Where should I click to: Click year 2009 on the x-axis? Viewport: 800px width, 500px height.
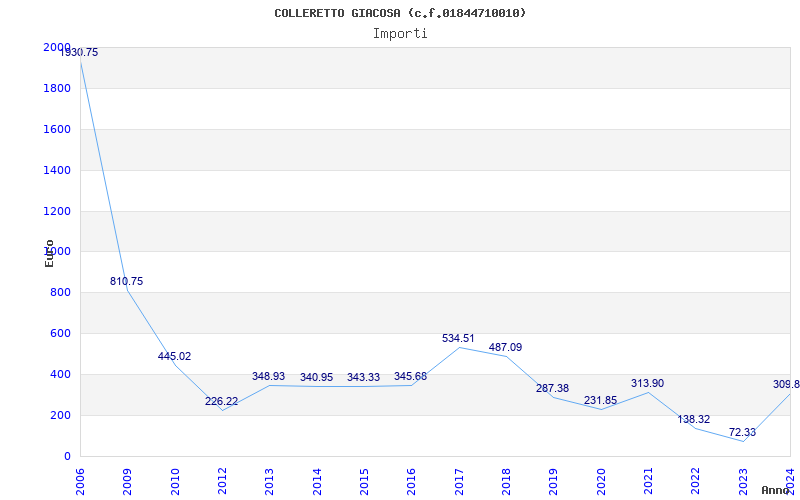[x=128, y=481]
